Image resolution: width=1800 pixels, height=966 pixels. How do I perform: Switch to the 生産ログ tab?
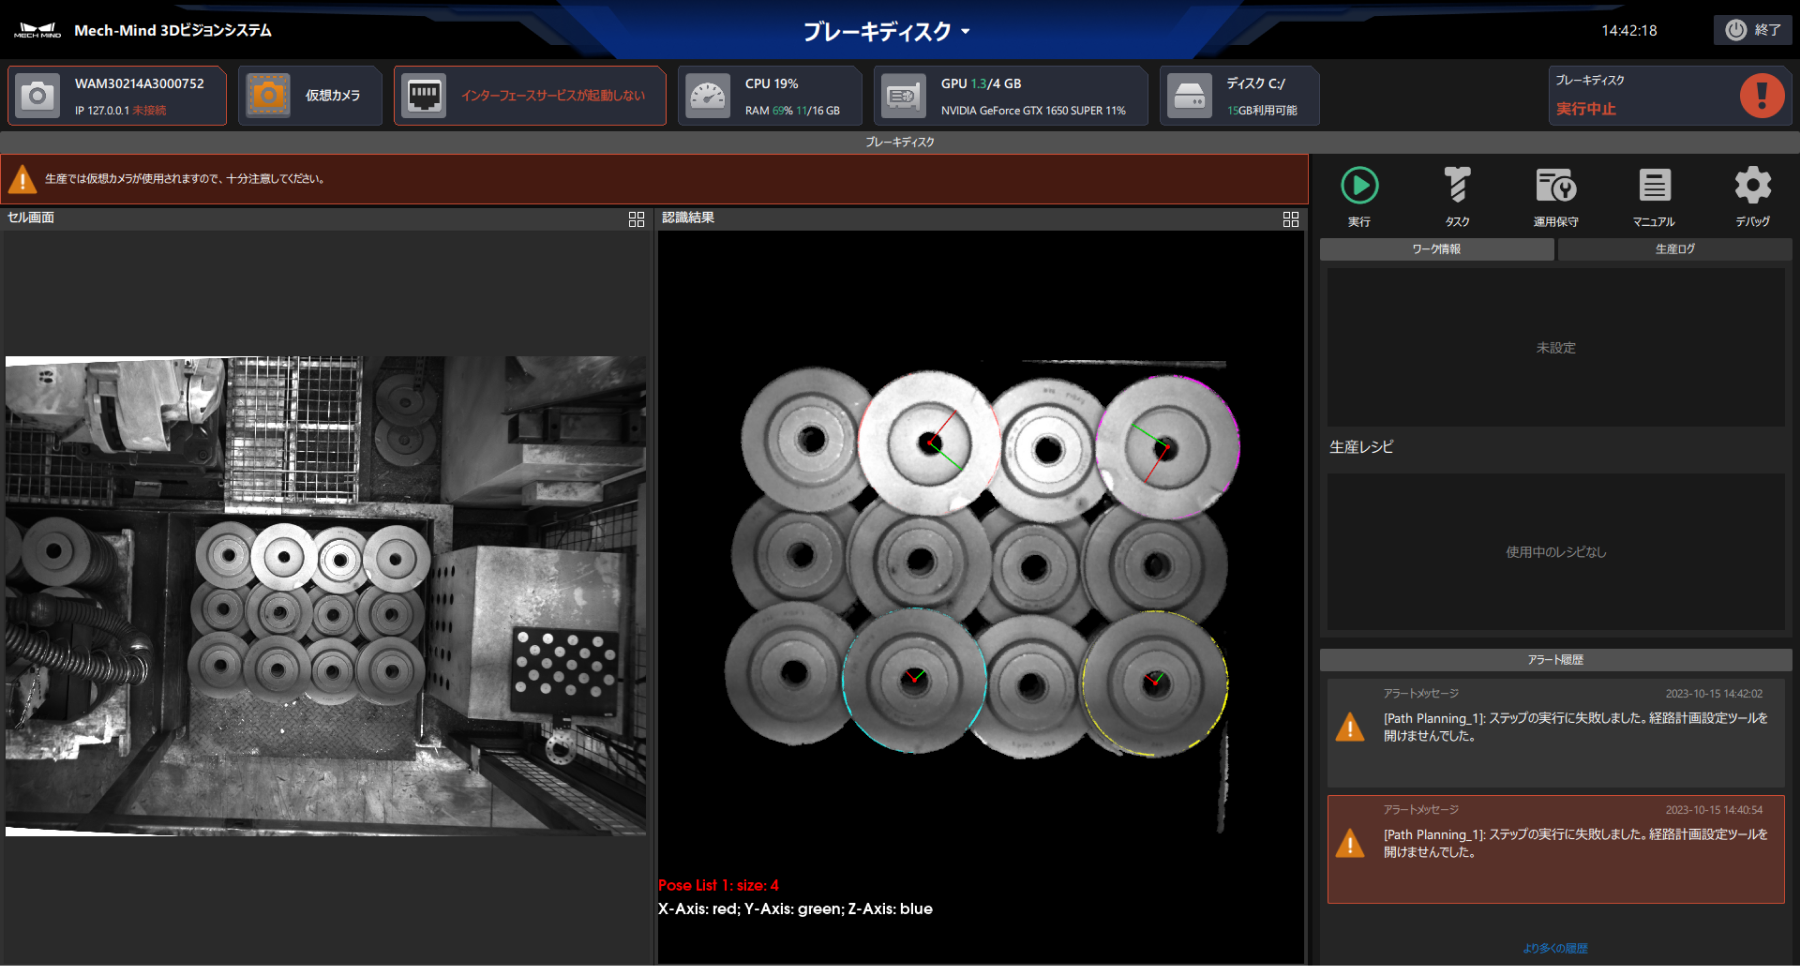(x=1675, y=249)
